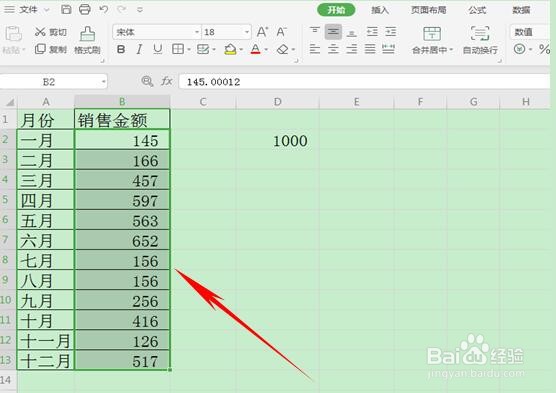Increase font size with the larger A icon
This screenshot has height=393, width=556.
coord(262,32)
